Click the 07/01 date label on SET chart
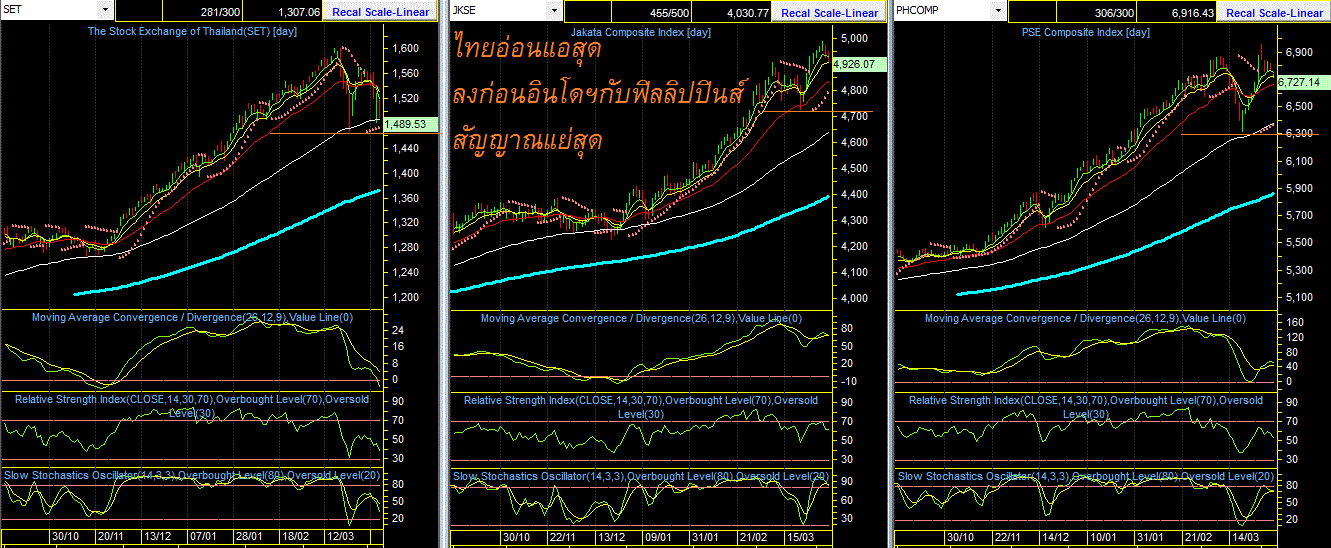 click(x=204, y=537)
